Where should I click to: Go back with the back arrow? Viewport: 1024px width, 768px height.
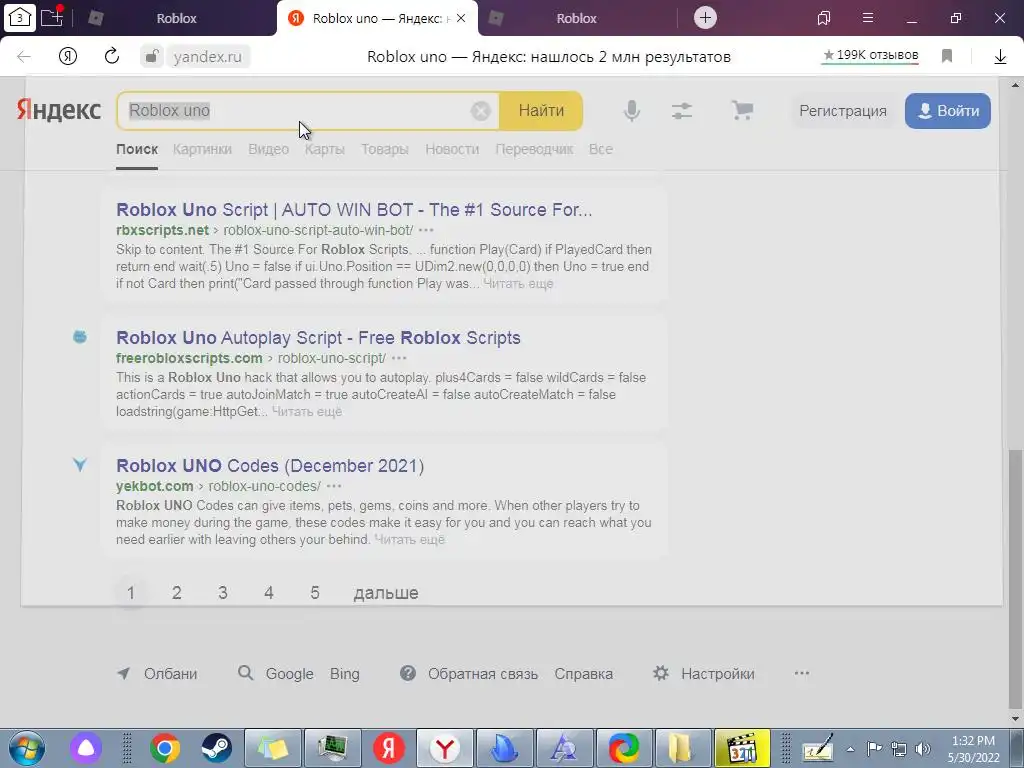tap(24, 57)
